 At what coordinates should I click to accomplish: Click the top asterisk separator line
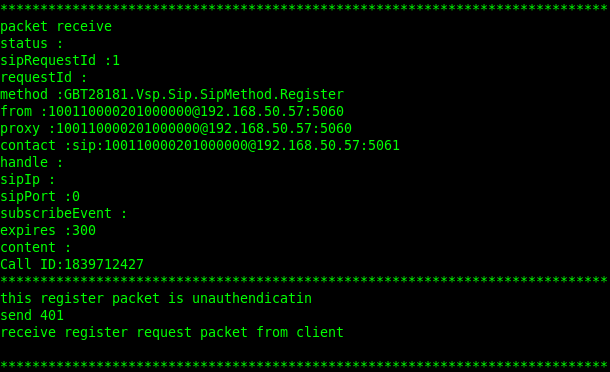[304, 8]
